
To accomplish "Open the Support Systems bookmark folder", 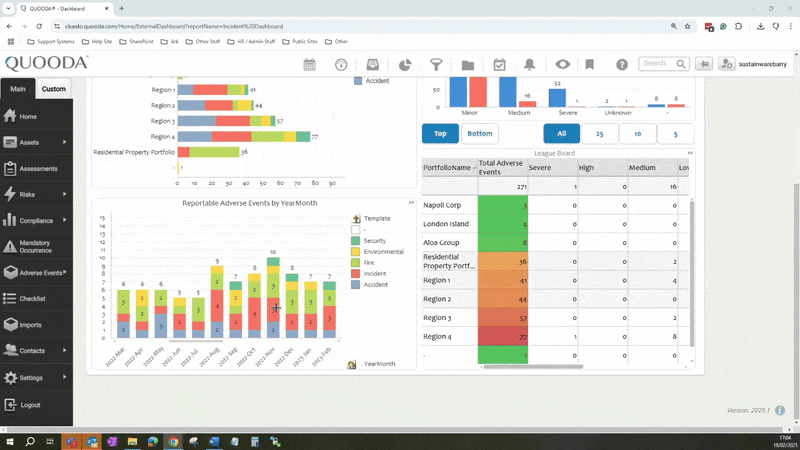I will pyautogui.click(x=51, y=41).
